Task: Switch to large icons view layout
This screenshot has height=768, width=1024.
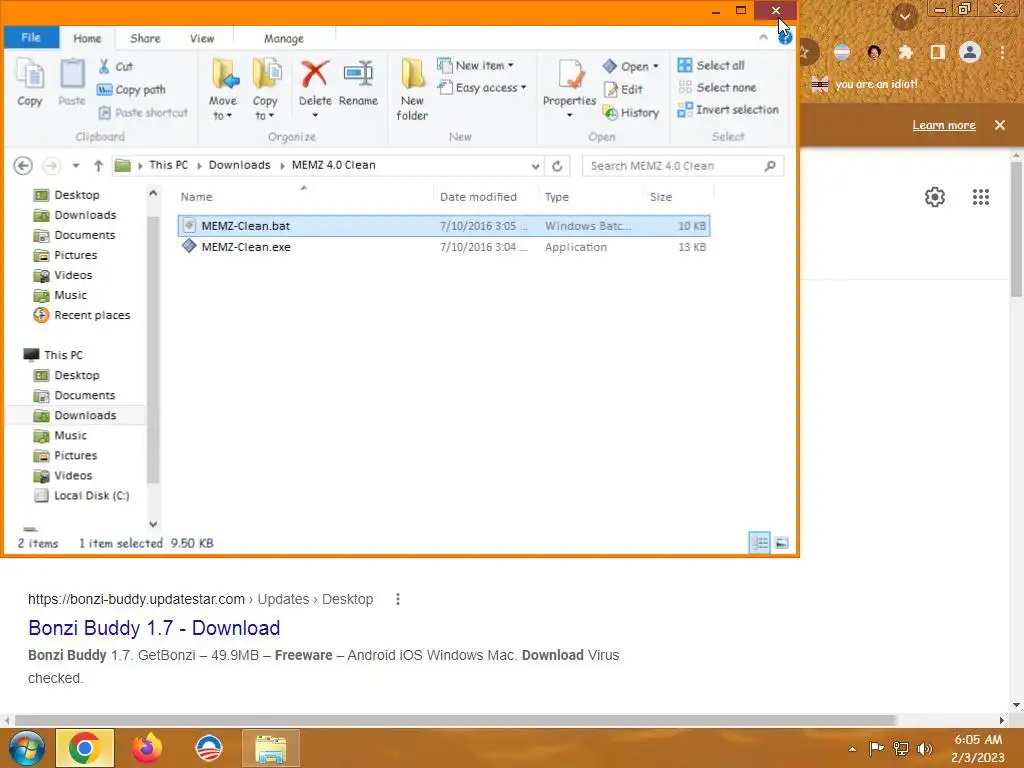Action: [782, 543]
